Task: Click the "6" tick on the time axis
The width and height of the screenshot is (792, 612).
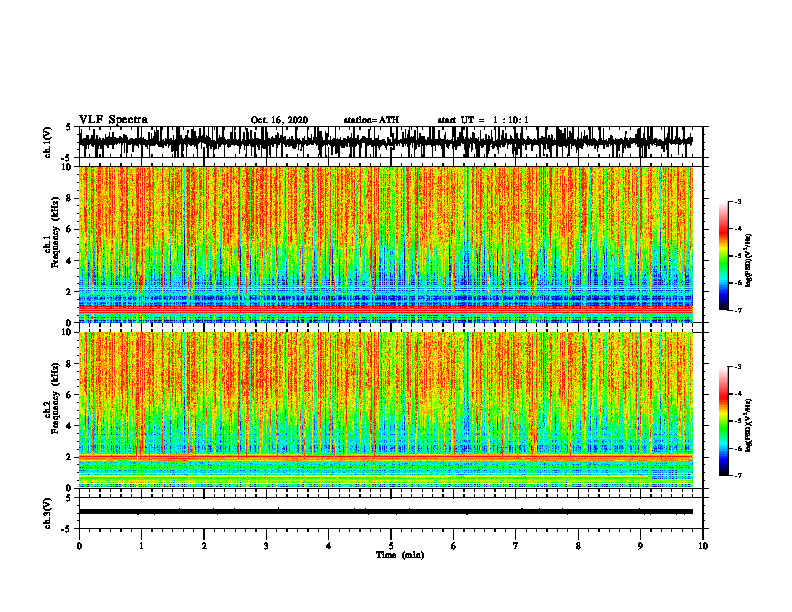Action: click(x=454, y=546)
